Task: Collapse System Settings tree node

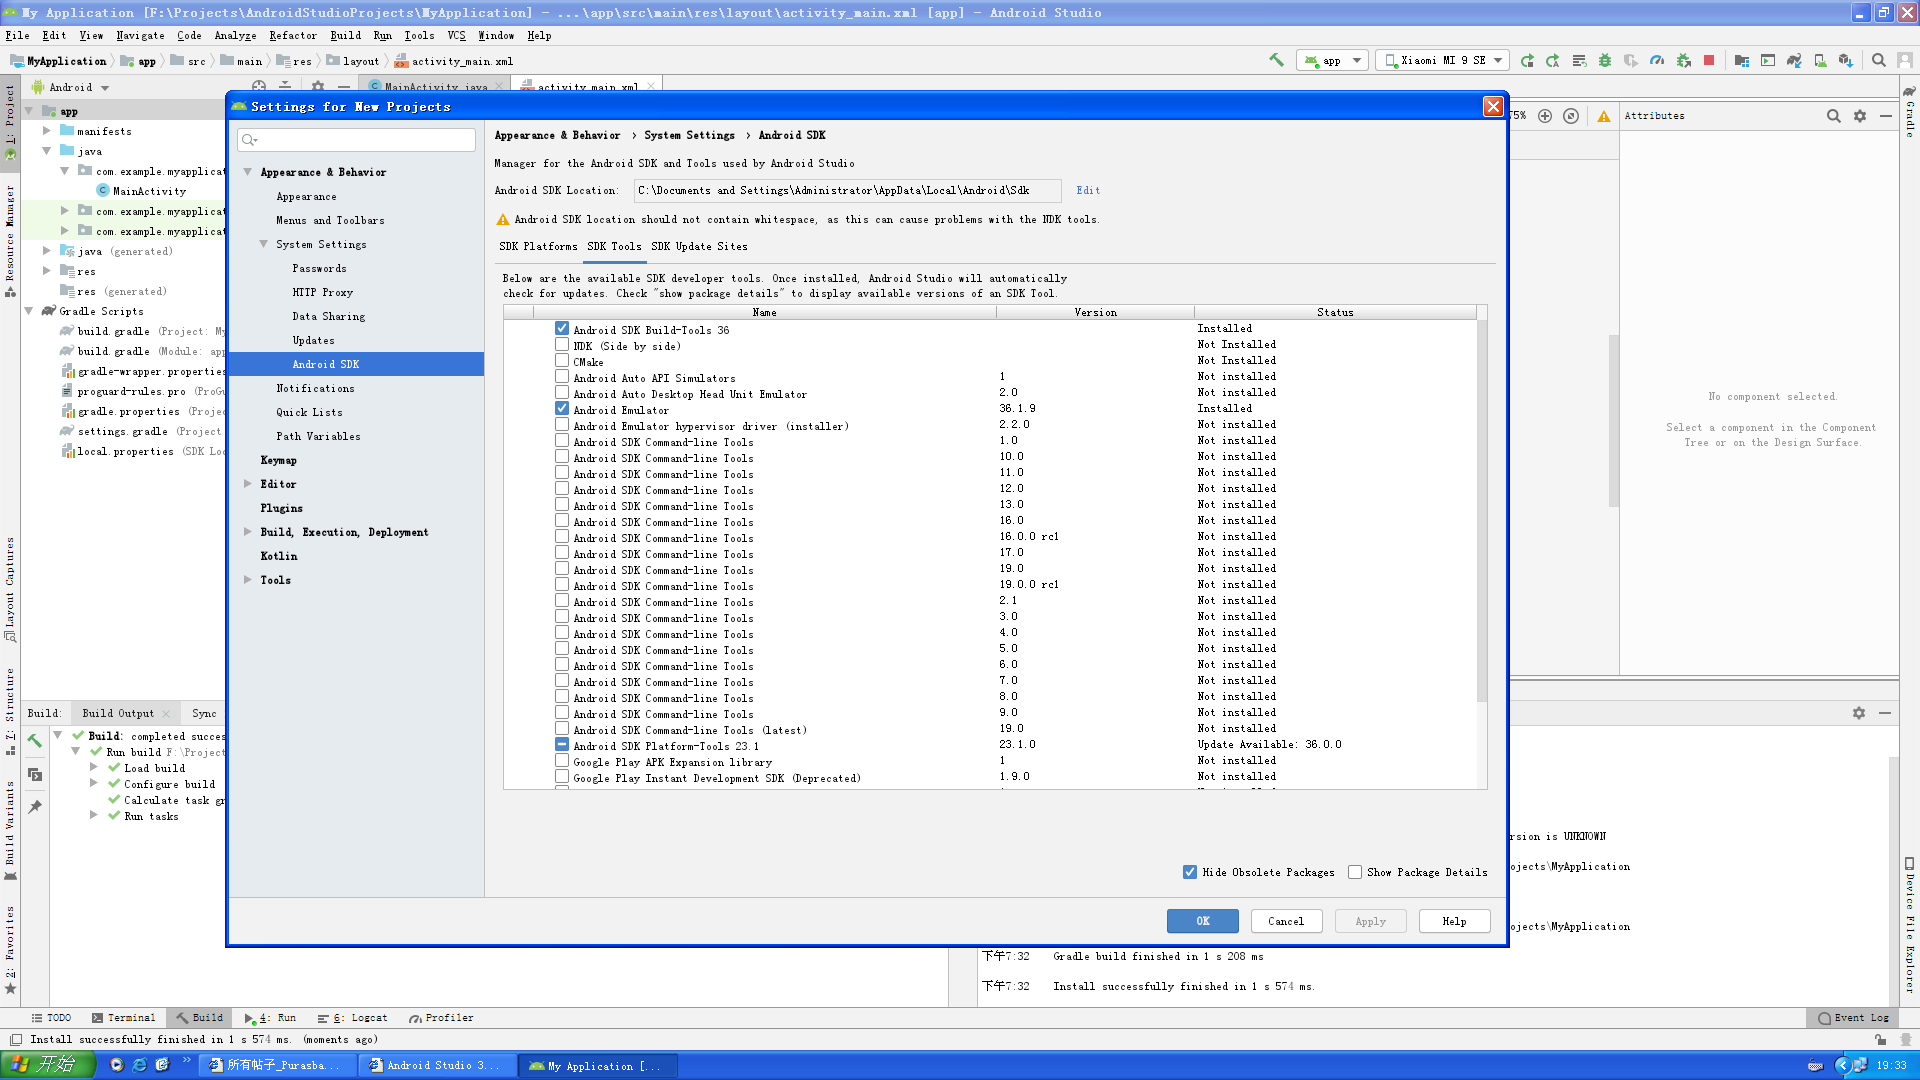Action: 264,244
